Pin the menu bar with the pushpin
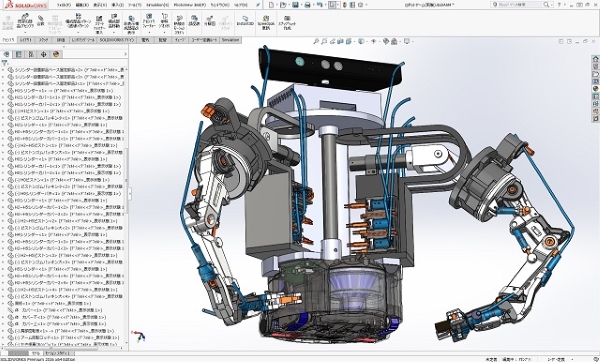 tap(258, 5)
